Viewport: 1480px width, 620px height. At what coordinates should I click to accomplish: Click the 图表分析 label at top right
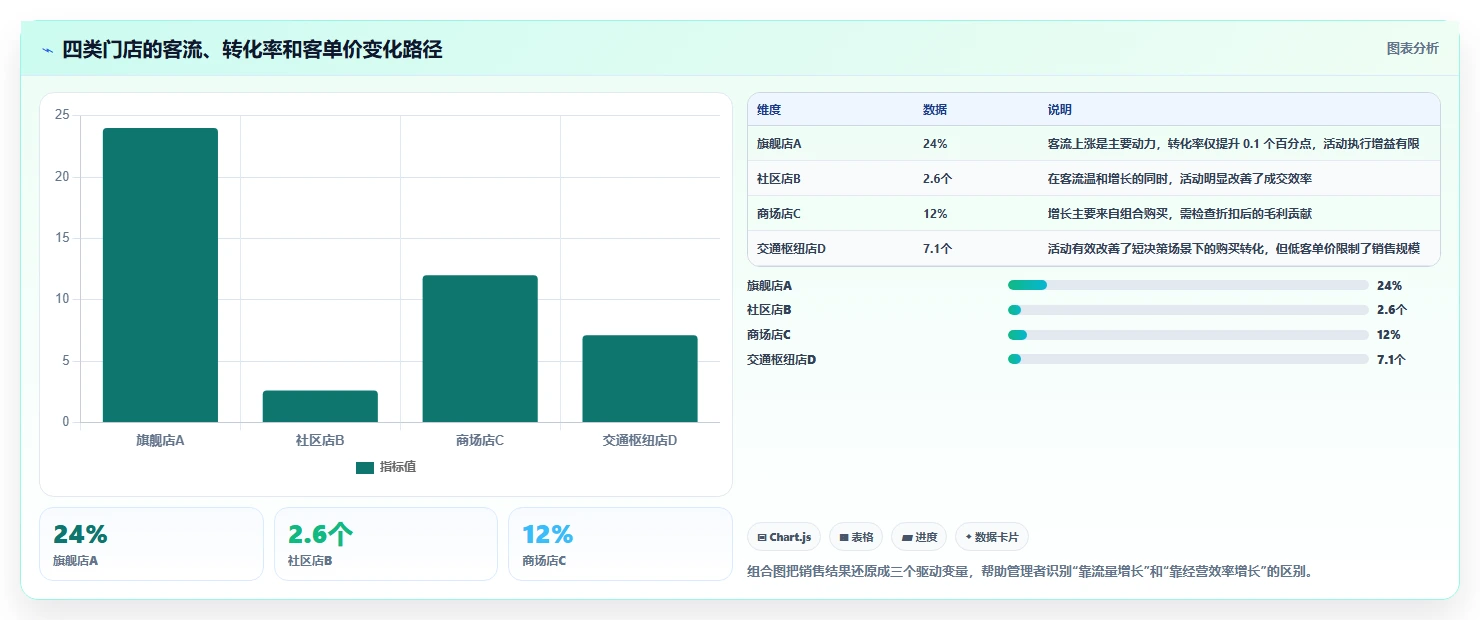(x=1412, y=48)
